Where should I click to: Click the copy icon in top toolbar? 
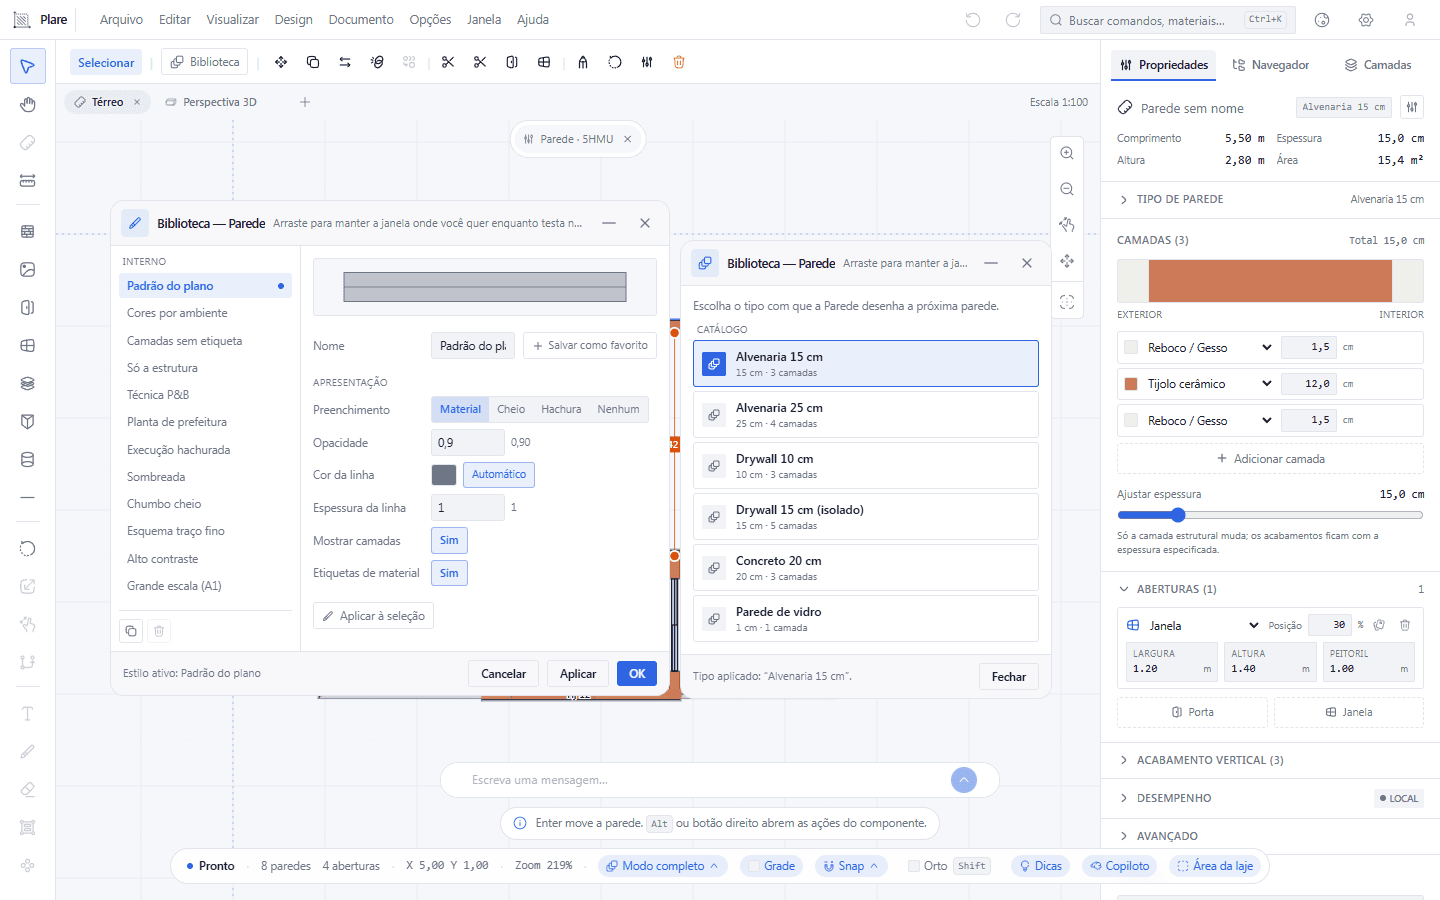tap(313, 62)
